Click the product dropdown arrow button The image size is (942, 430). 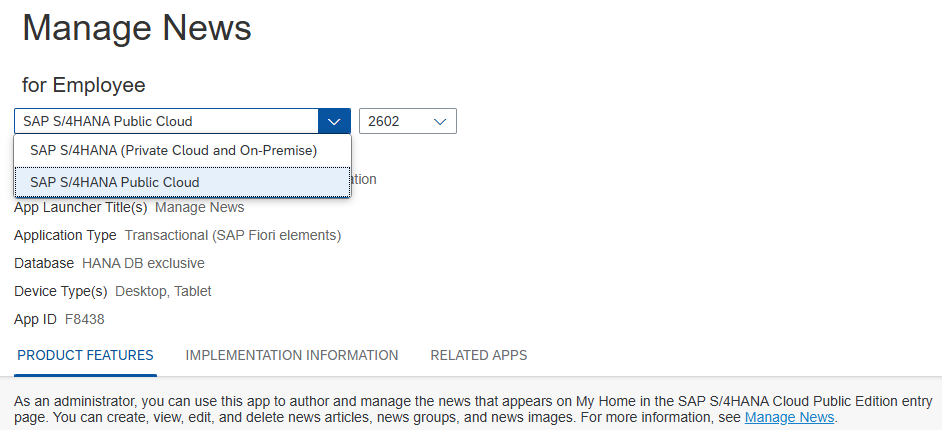click(334, 121)
